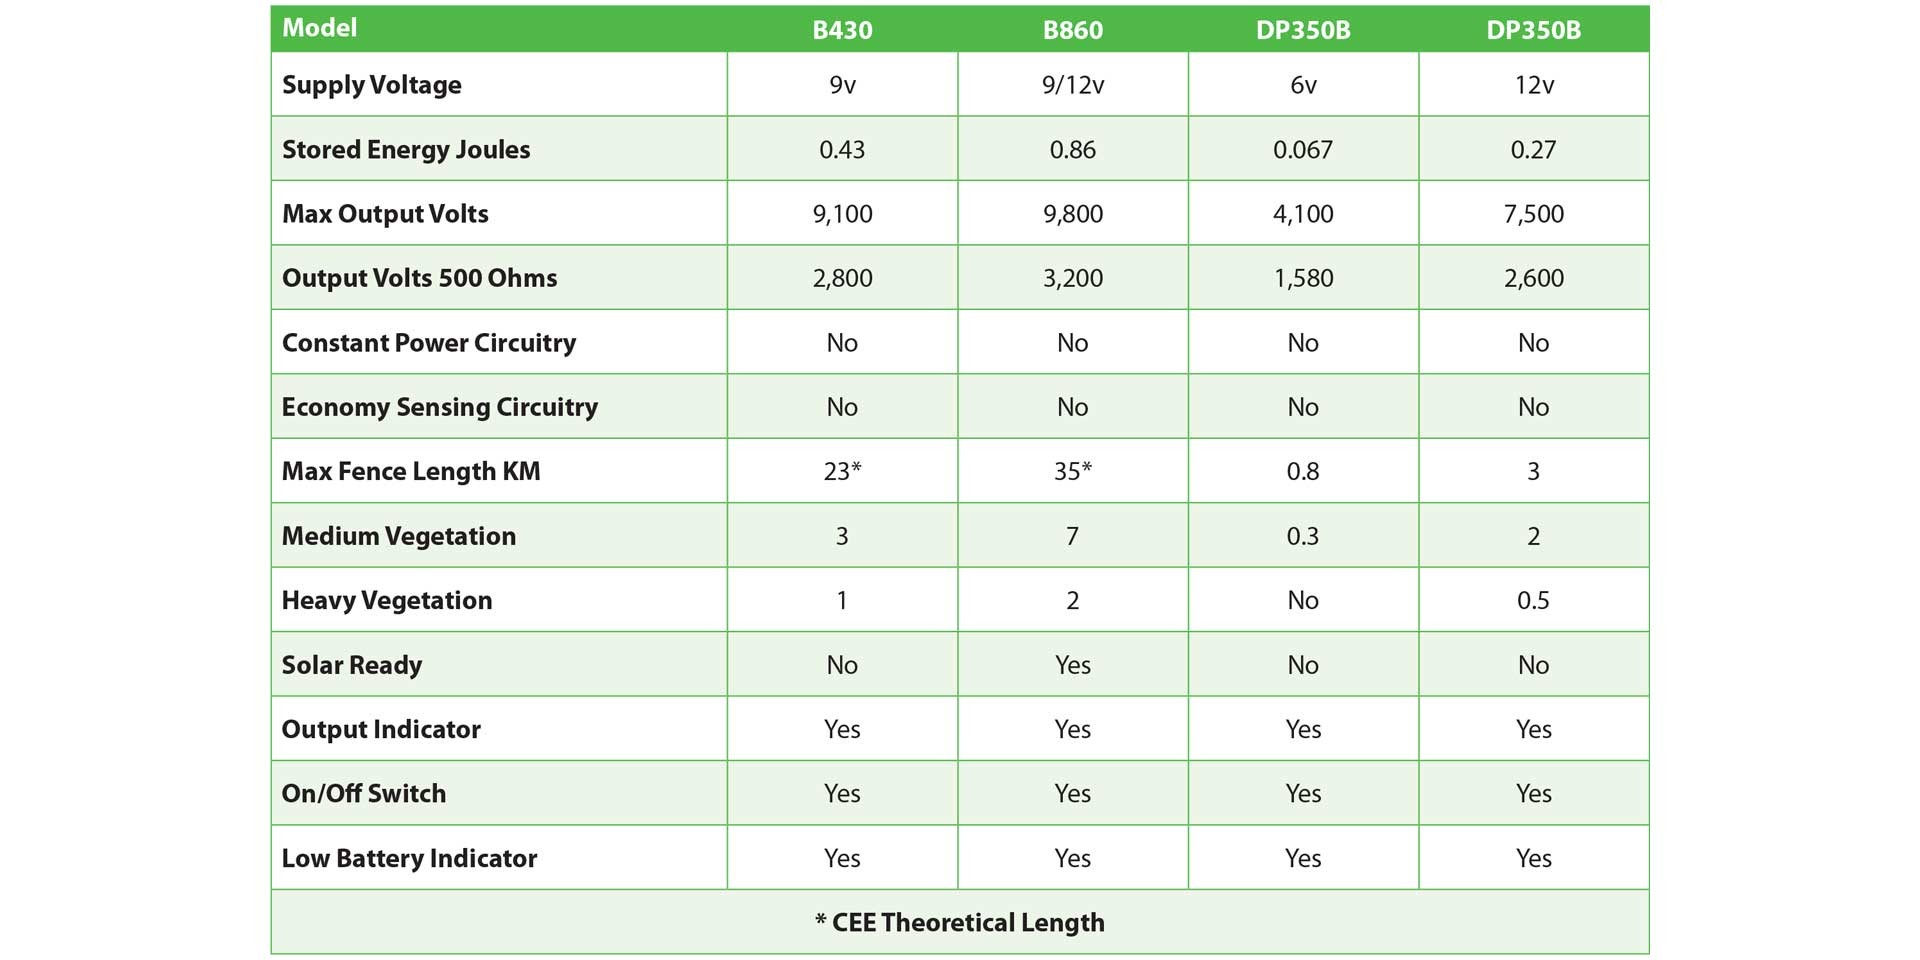This screenshot has width=1920, height=960.
Task: Select the Yes cell in Solar Ready row
Action: click(1072, 665)
